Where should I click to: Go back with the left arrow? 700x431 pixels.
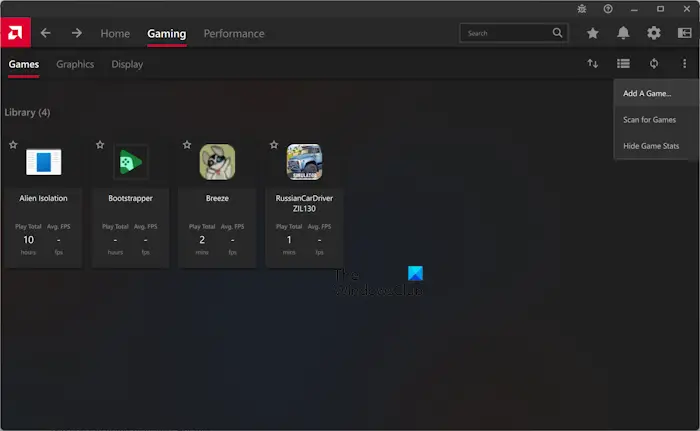click(x=46, y=33)
